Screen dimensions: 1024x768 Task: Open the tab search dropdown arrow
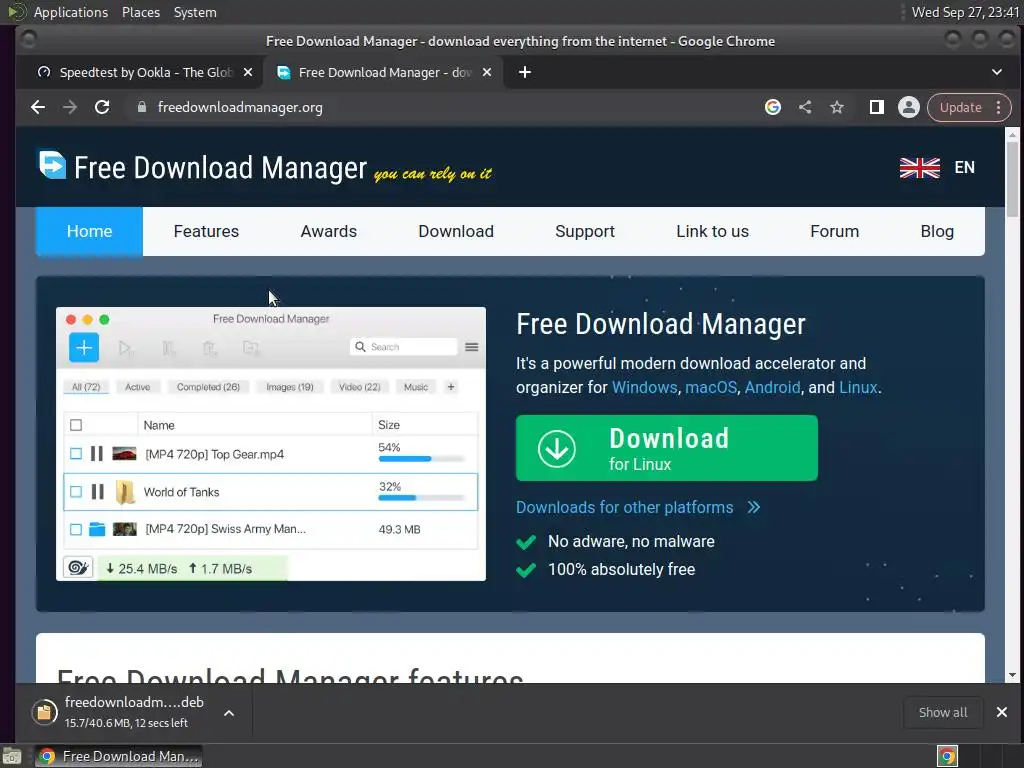click(997, 72)
